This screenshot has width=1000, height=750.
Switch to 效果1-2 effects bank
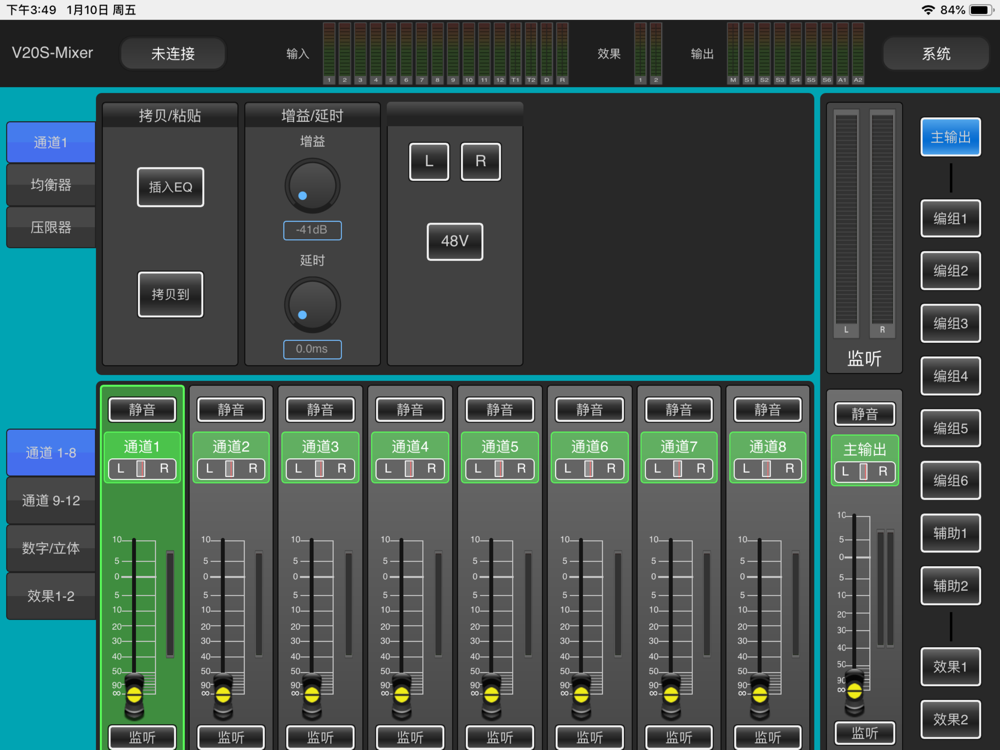click(x=51, y=596)
